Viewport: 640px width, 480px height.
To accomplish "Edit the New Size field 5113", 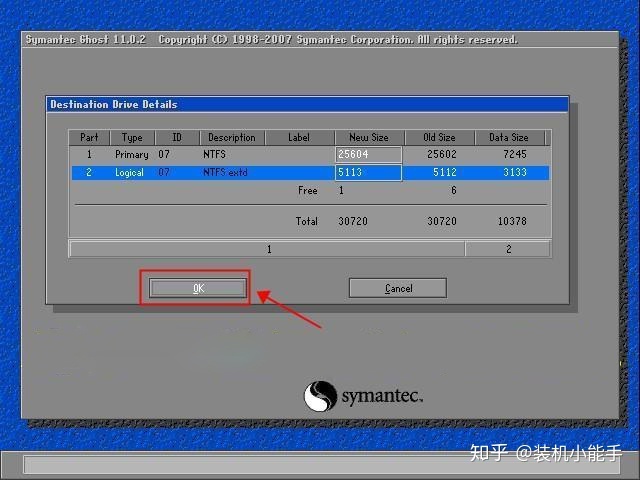I will pyautogui.click(x=369, y=172).
